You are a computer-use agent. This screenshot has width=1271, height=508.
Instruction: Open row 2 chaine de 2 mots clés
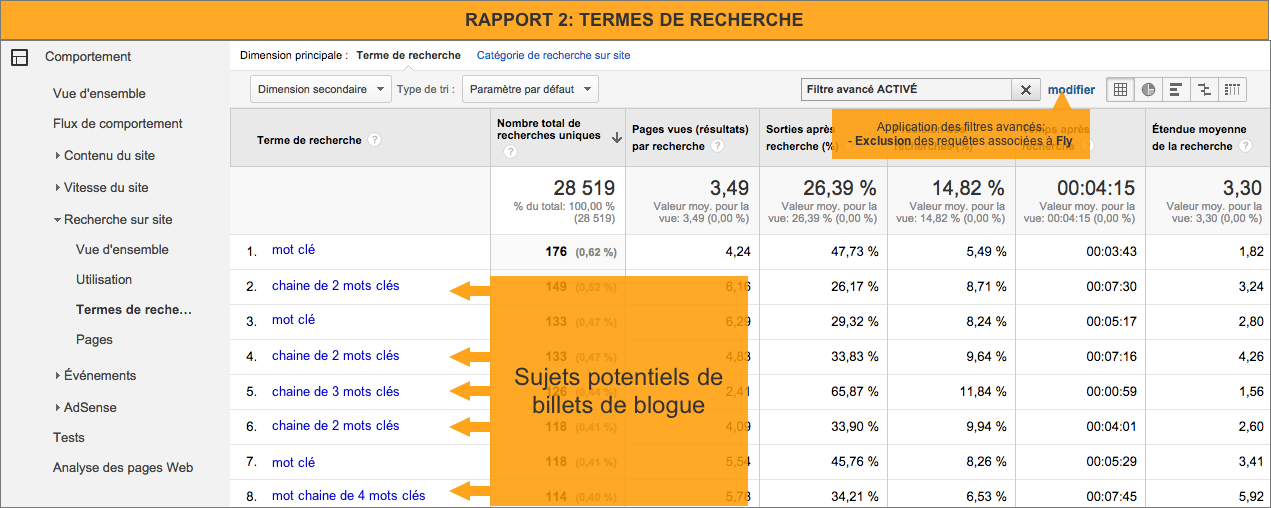tap(335, 286)
